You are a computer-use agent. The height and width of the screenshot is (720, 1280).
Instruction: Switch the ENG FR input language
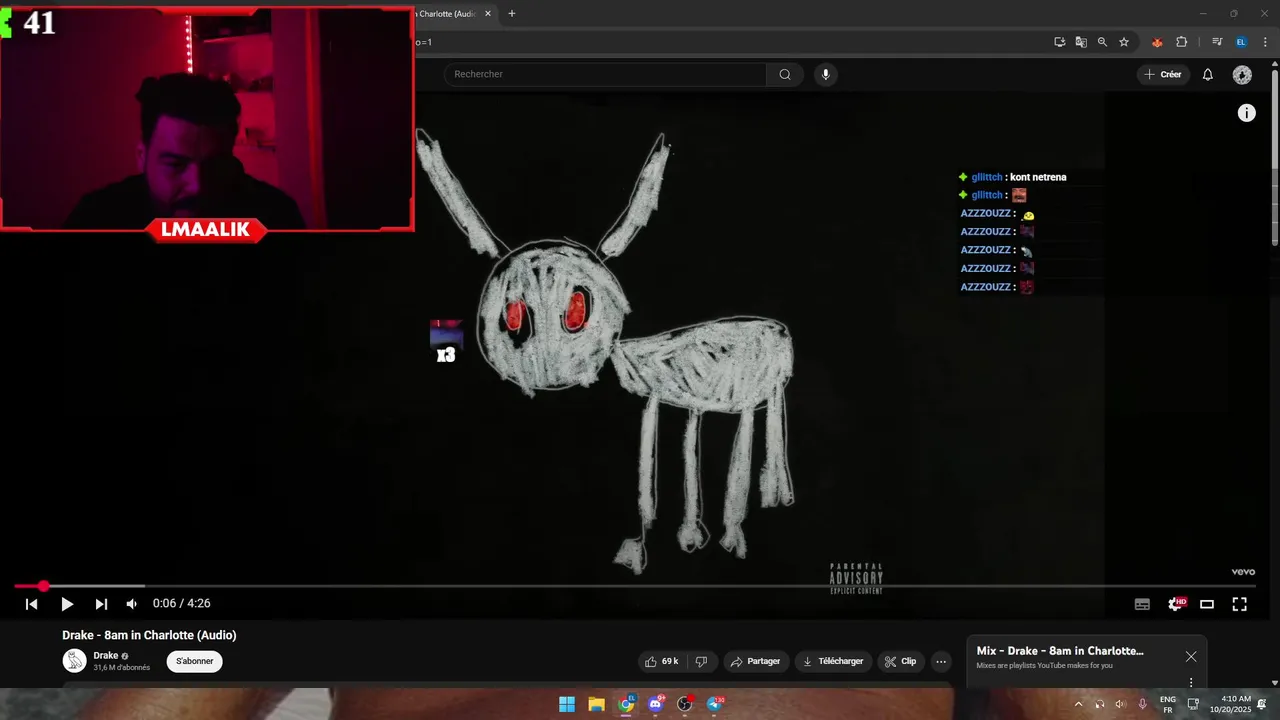click(x=1167, y=704)
